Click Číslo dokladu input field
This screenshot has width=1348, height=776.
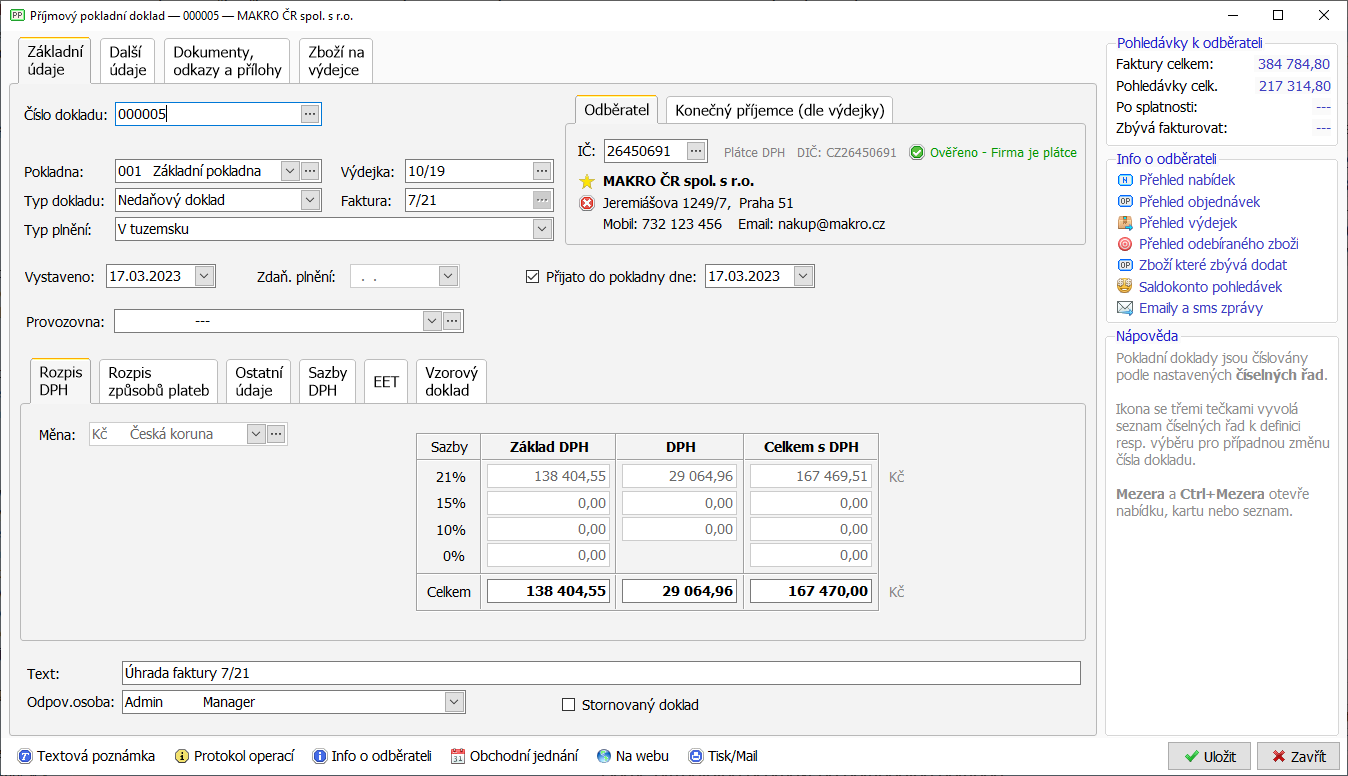(x=207, y=114)
